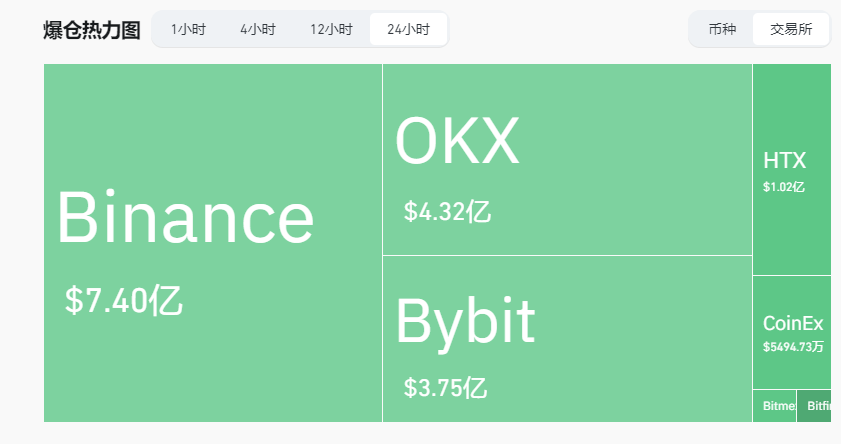Show 12小时 liquidation data
Image resolution: width=841 pixels, height=444 pixels.
tap(331, 29)
